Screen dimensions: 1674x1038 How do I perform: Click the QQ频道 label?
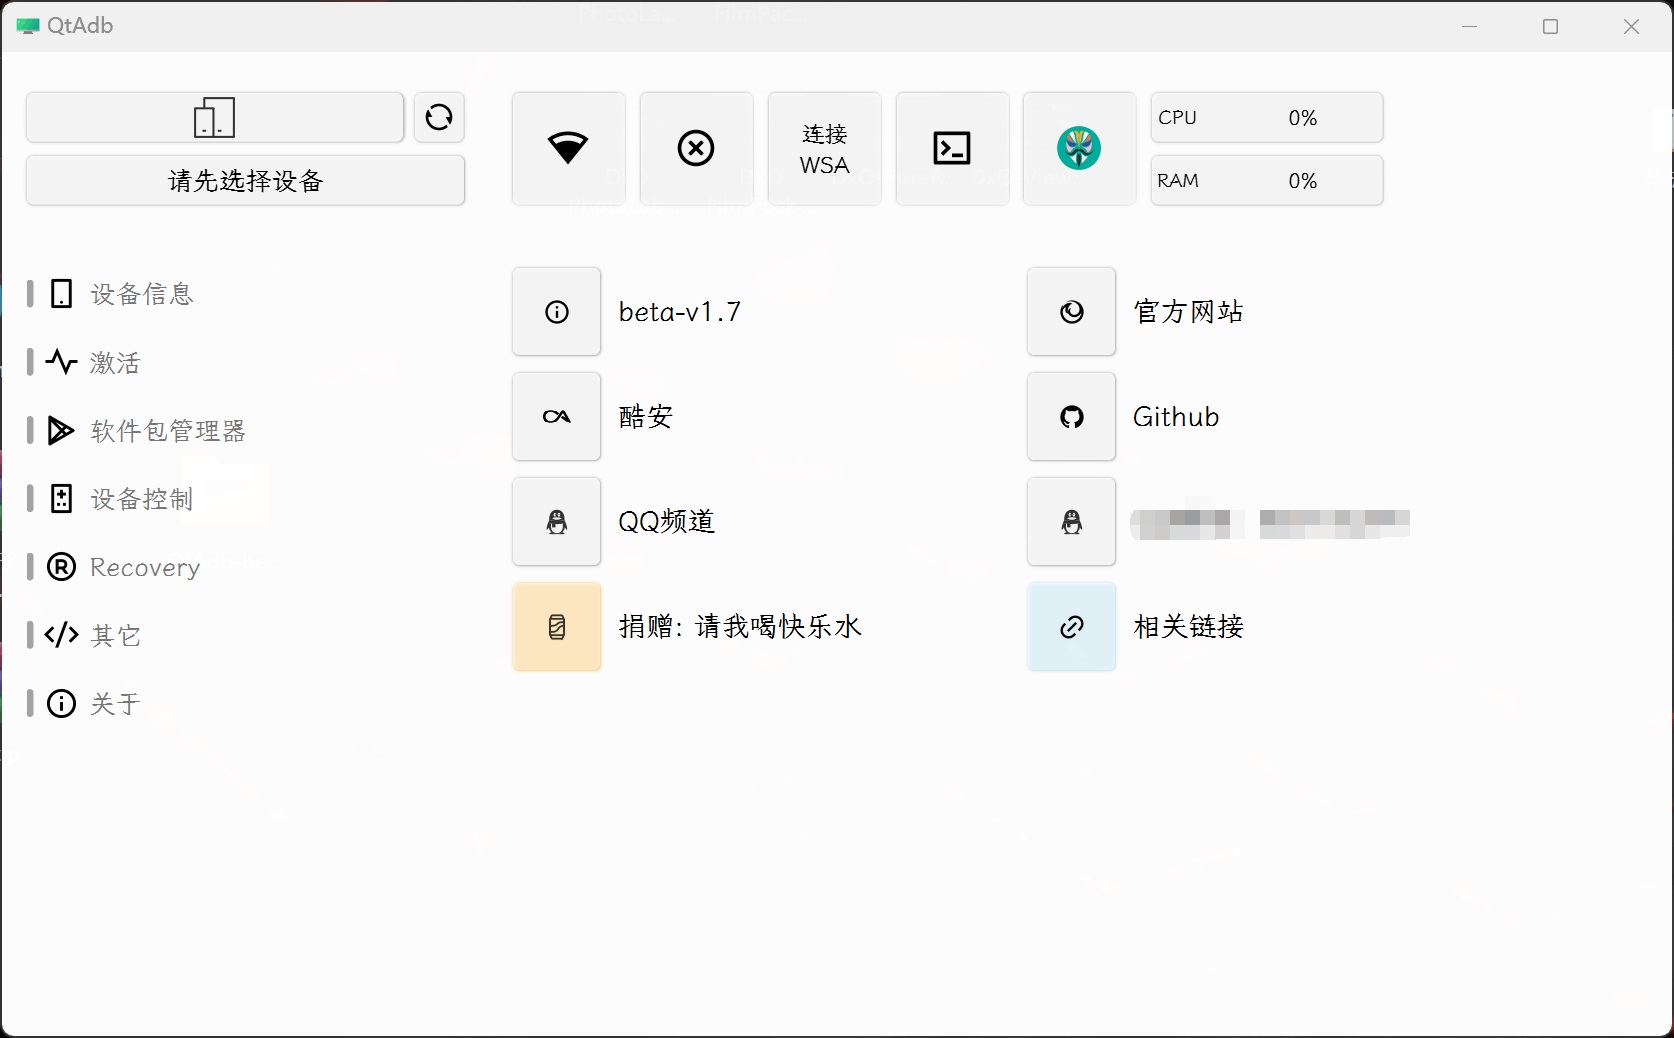pos(667,522)
